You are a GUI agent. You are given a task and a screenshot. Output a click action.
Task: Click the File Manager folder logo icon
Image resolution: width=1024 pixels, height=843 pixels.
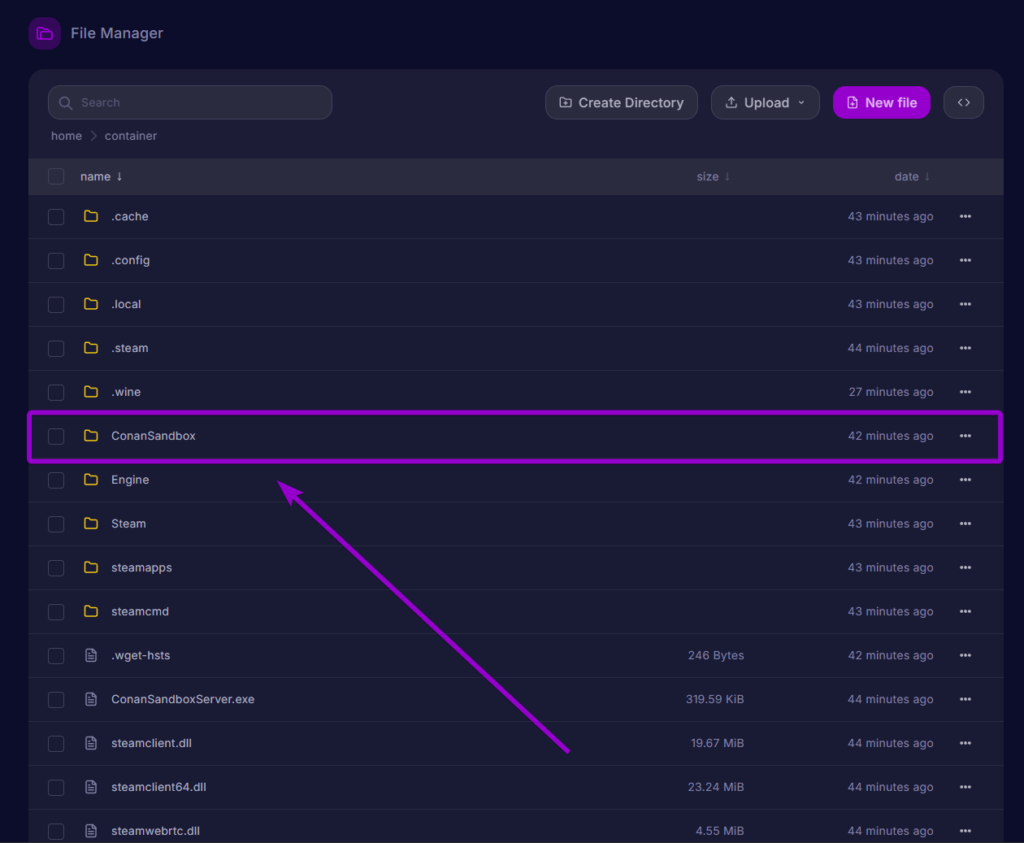(x=44, y=33)
